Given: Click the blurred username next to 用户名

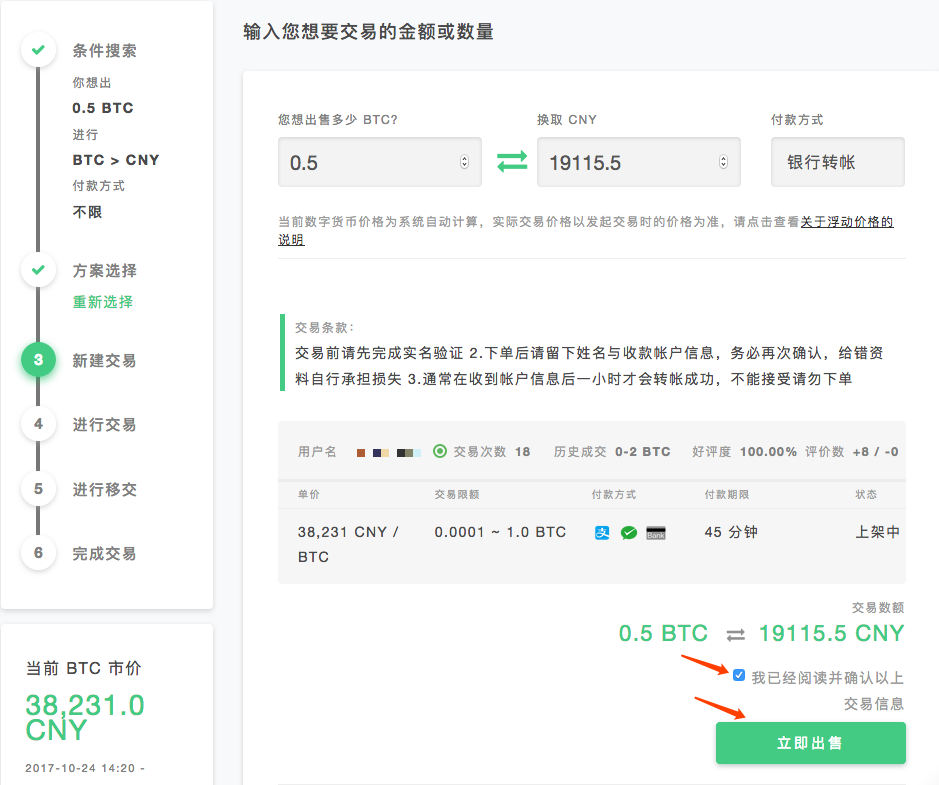Looking at the screenshot, I should 389,453.
